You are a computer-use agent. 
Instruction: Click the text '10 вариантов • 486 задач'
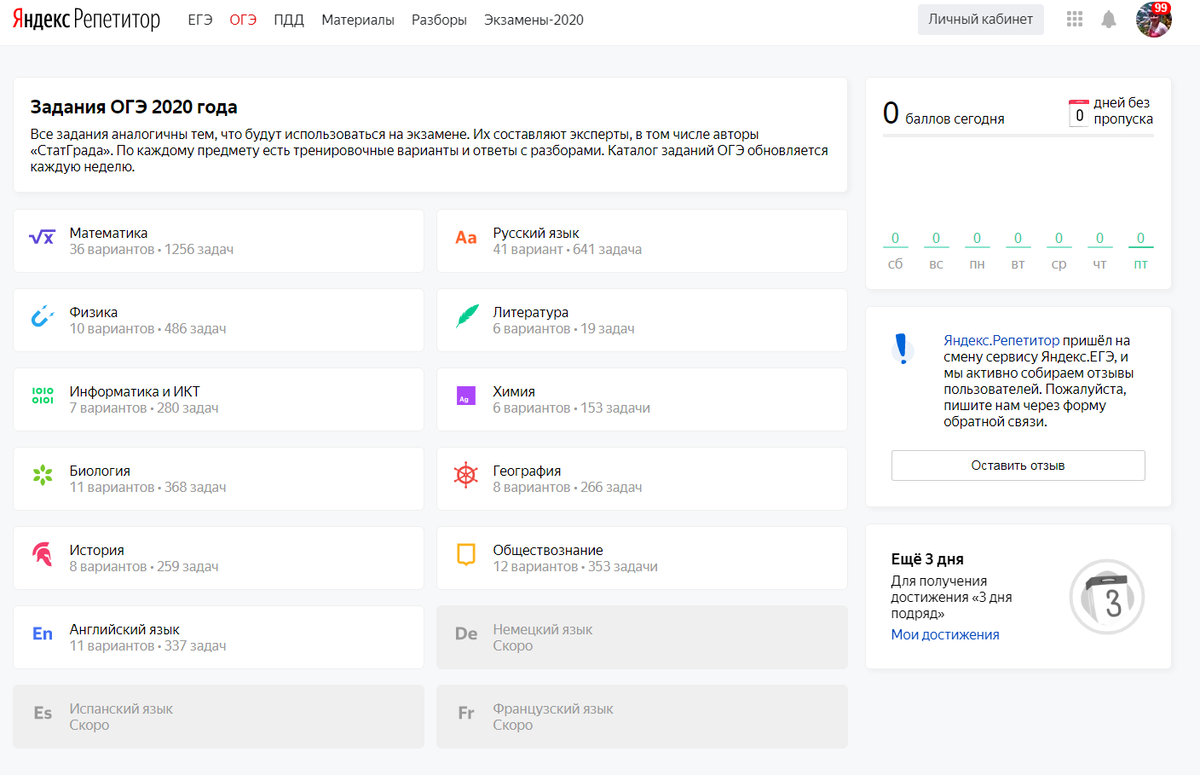click(x=148, y=328)
